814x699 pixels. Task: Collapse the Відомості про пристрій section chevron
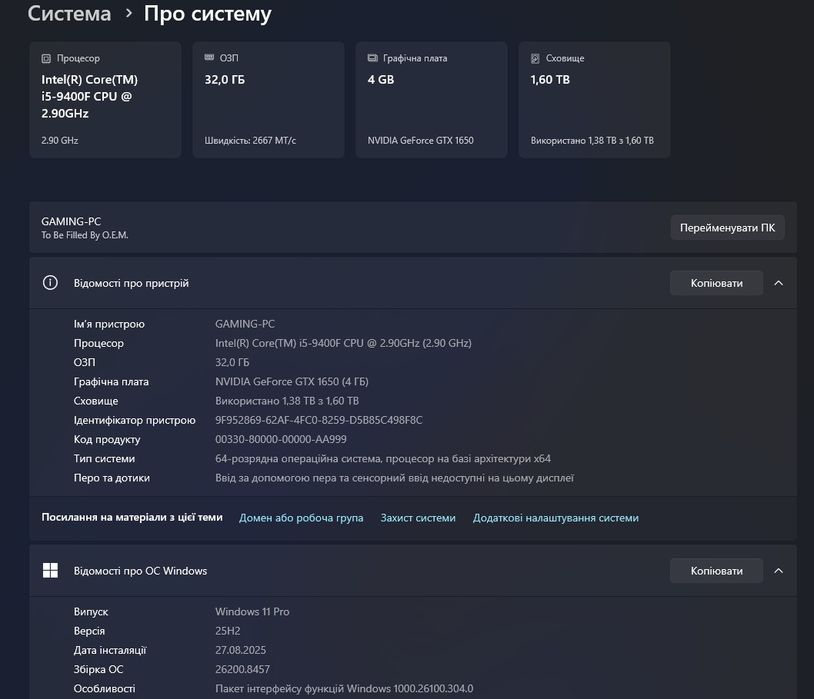[779, 283]
